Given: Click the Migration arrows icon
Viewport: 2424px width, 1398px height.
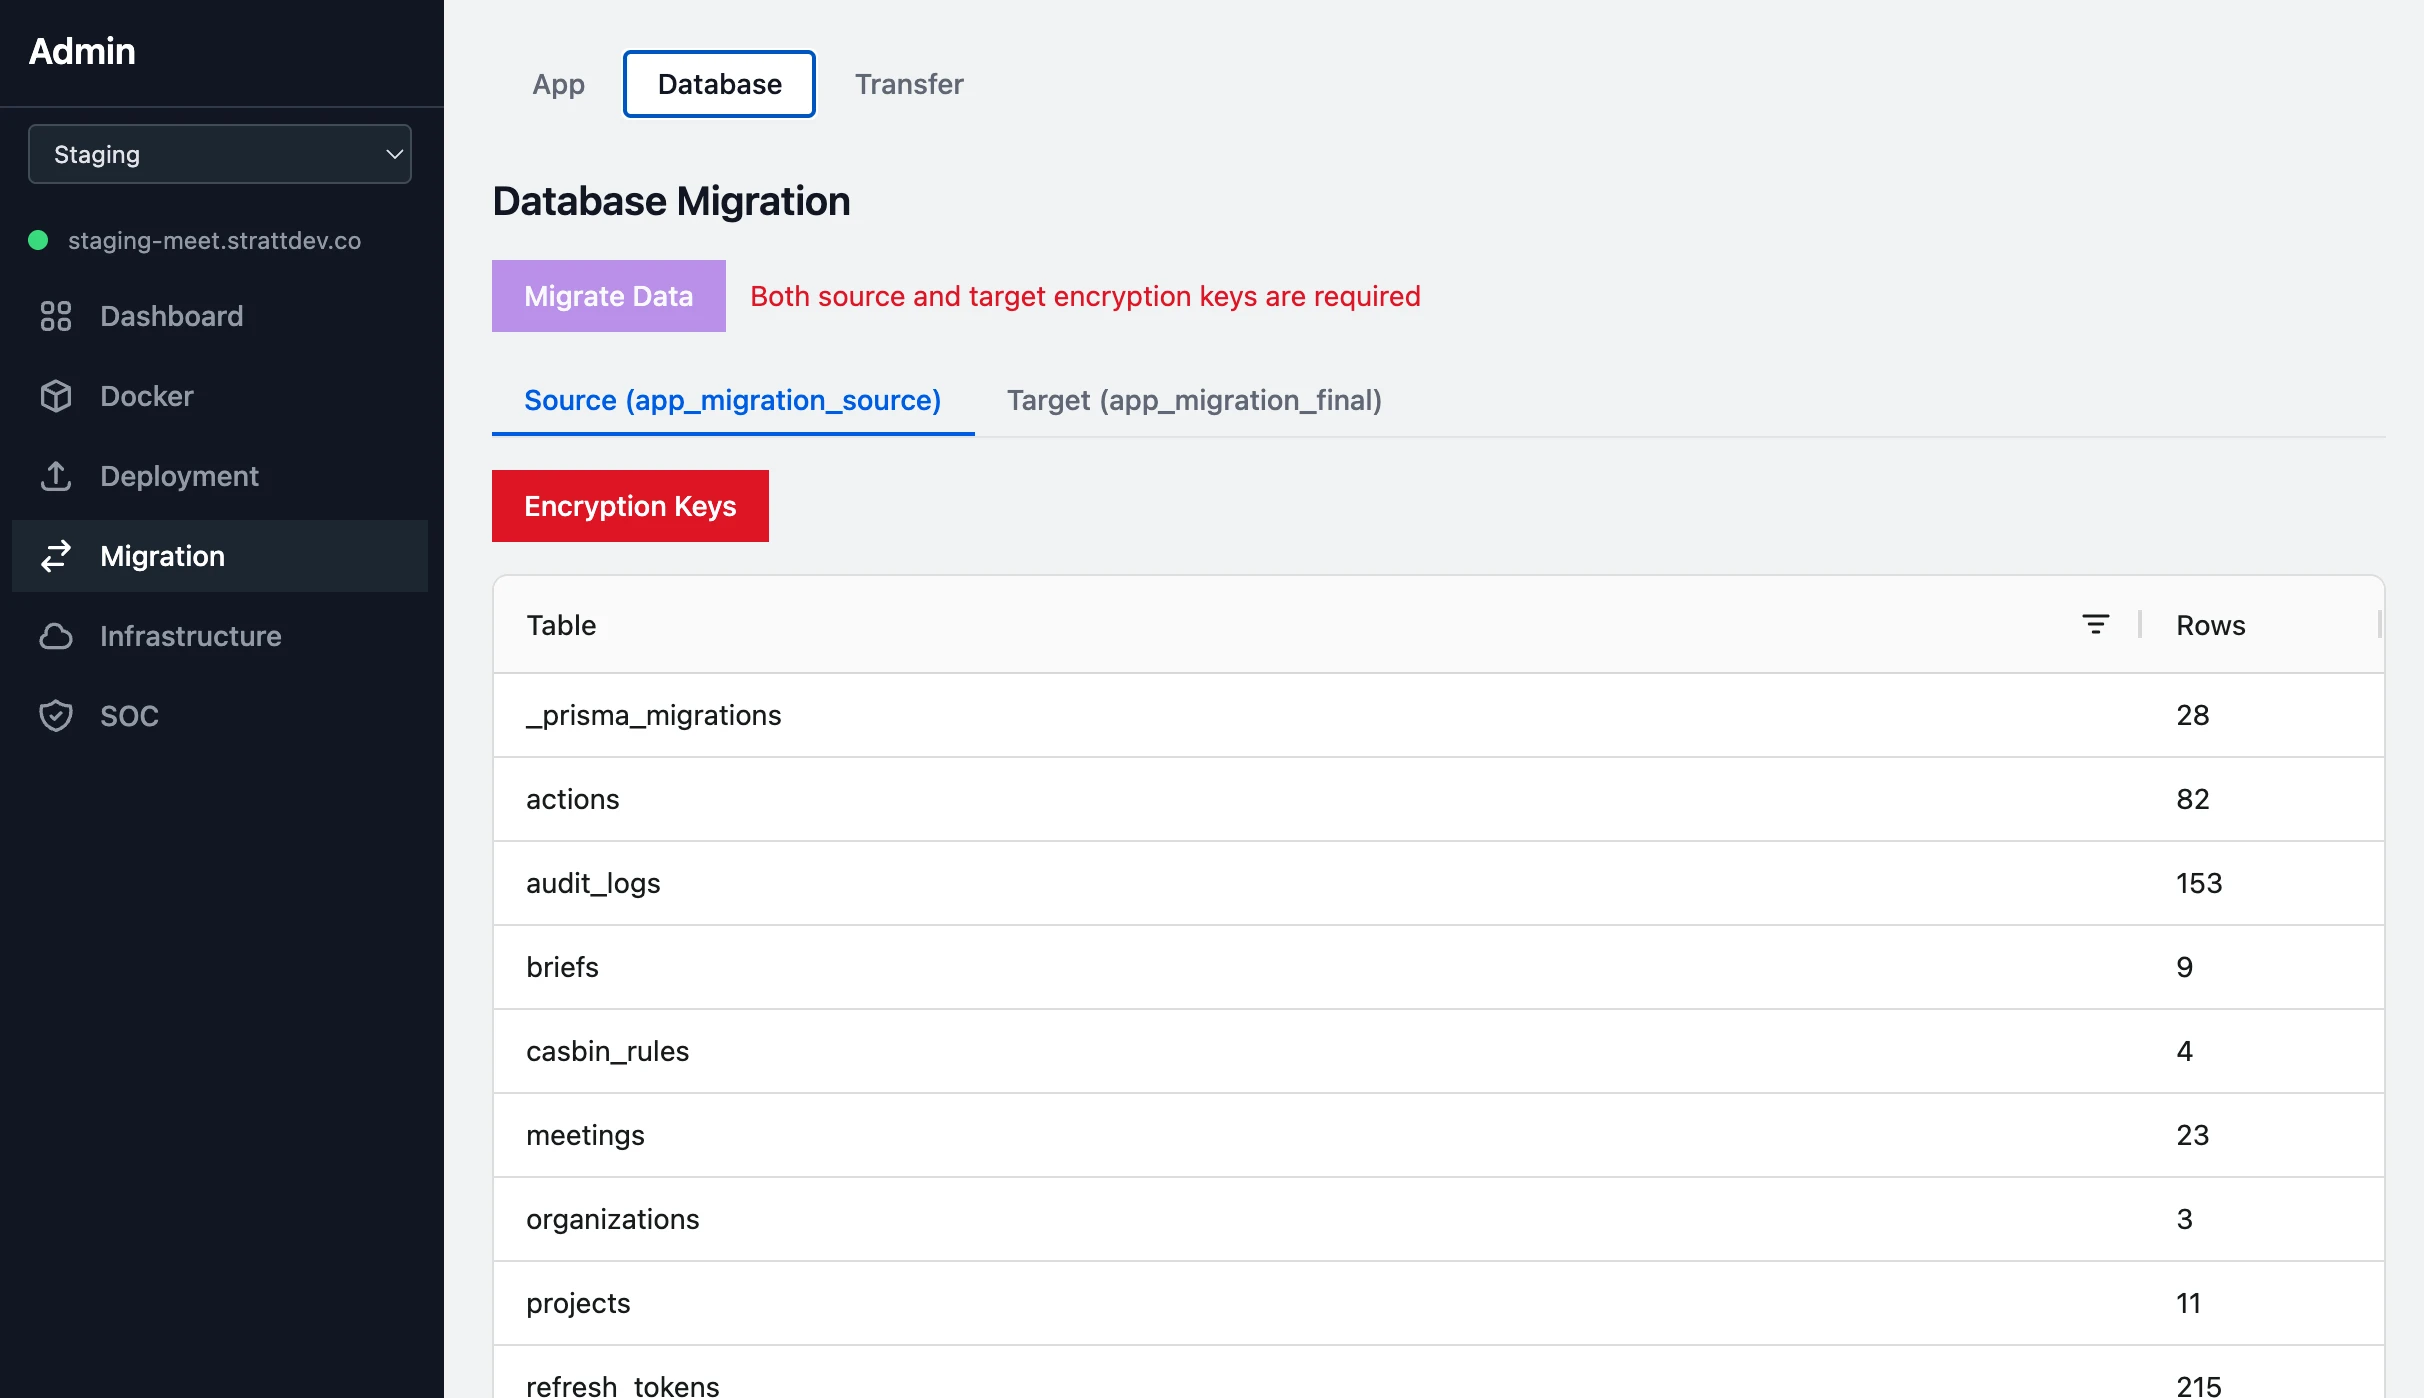Looking at the screenshot, I should (x=56, y=556).
